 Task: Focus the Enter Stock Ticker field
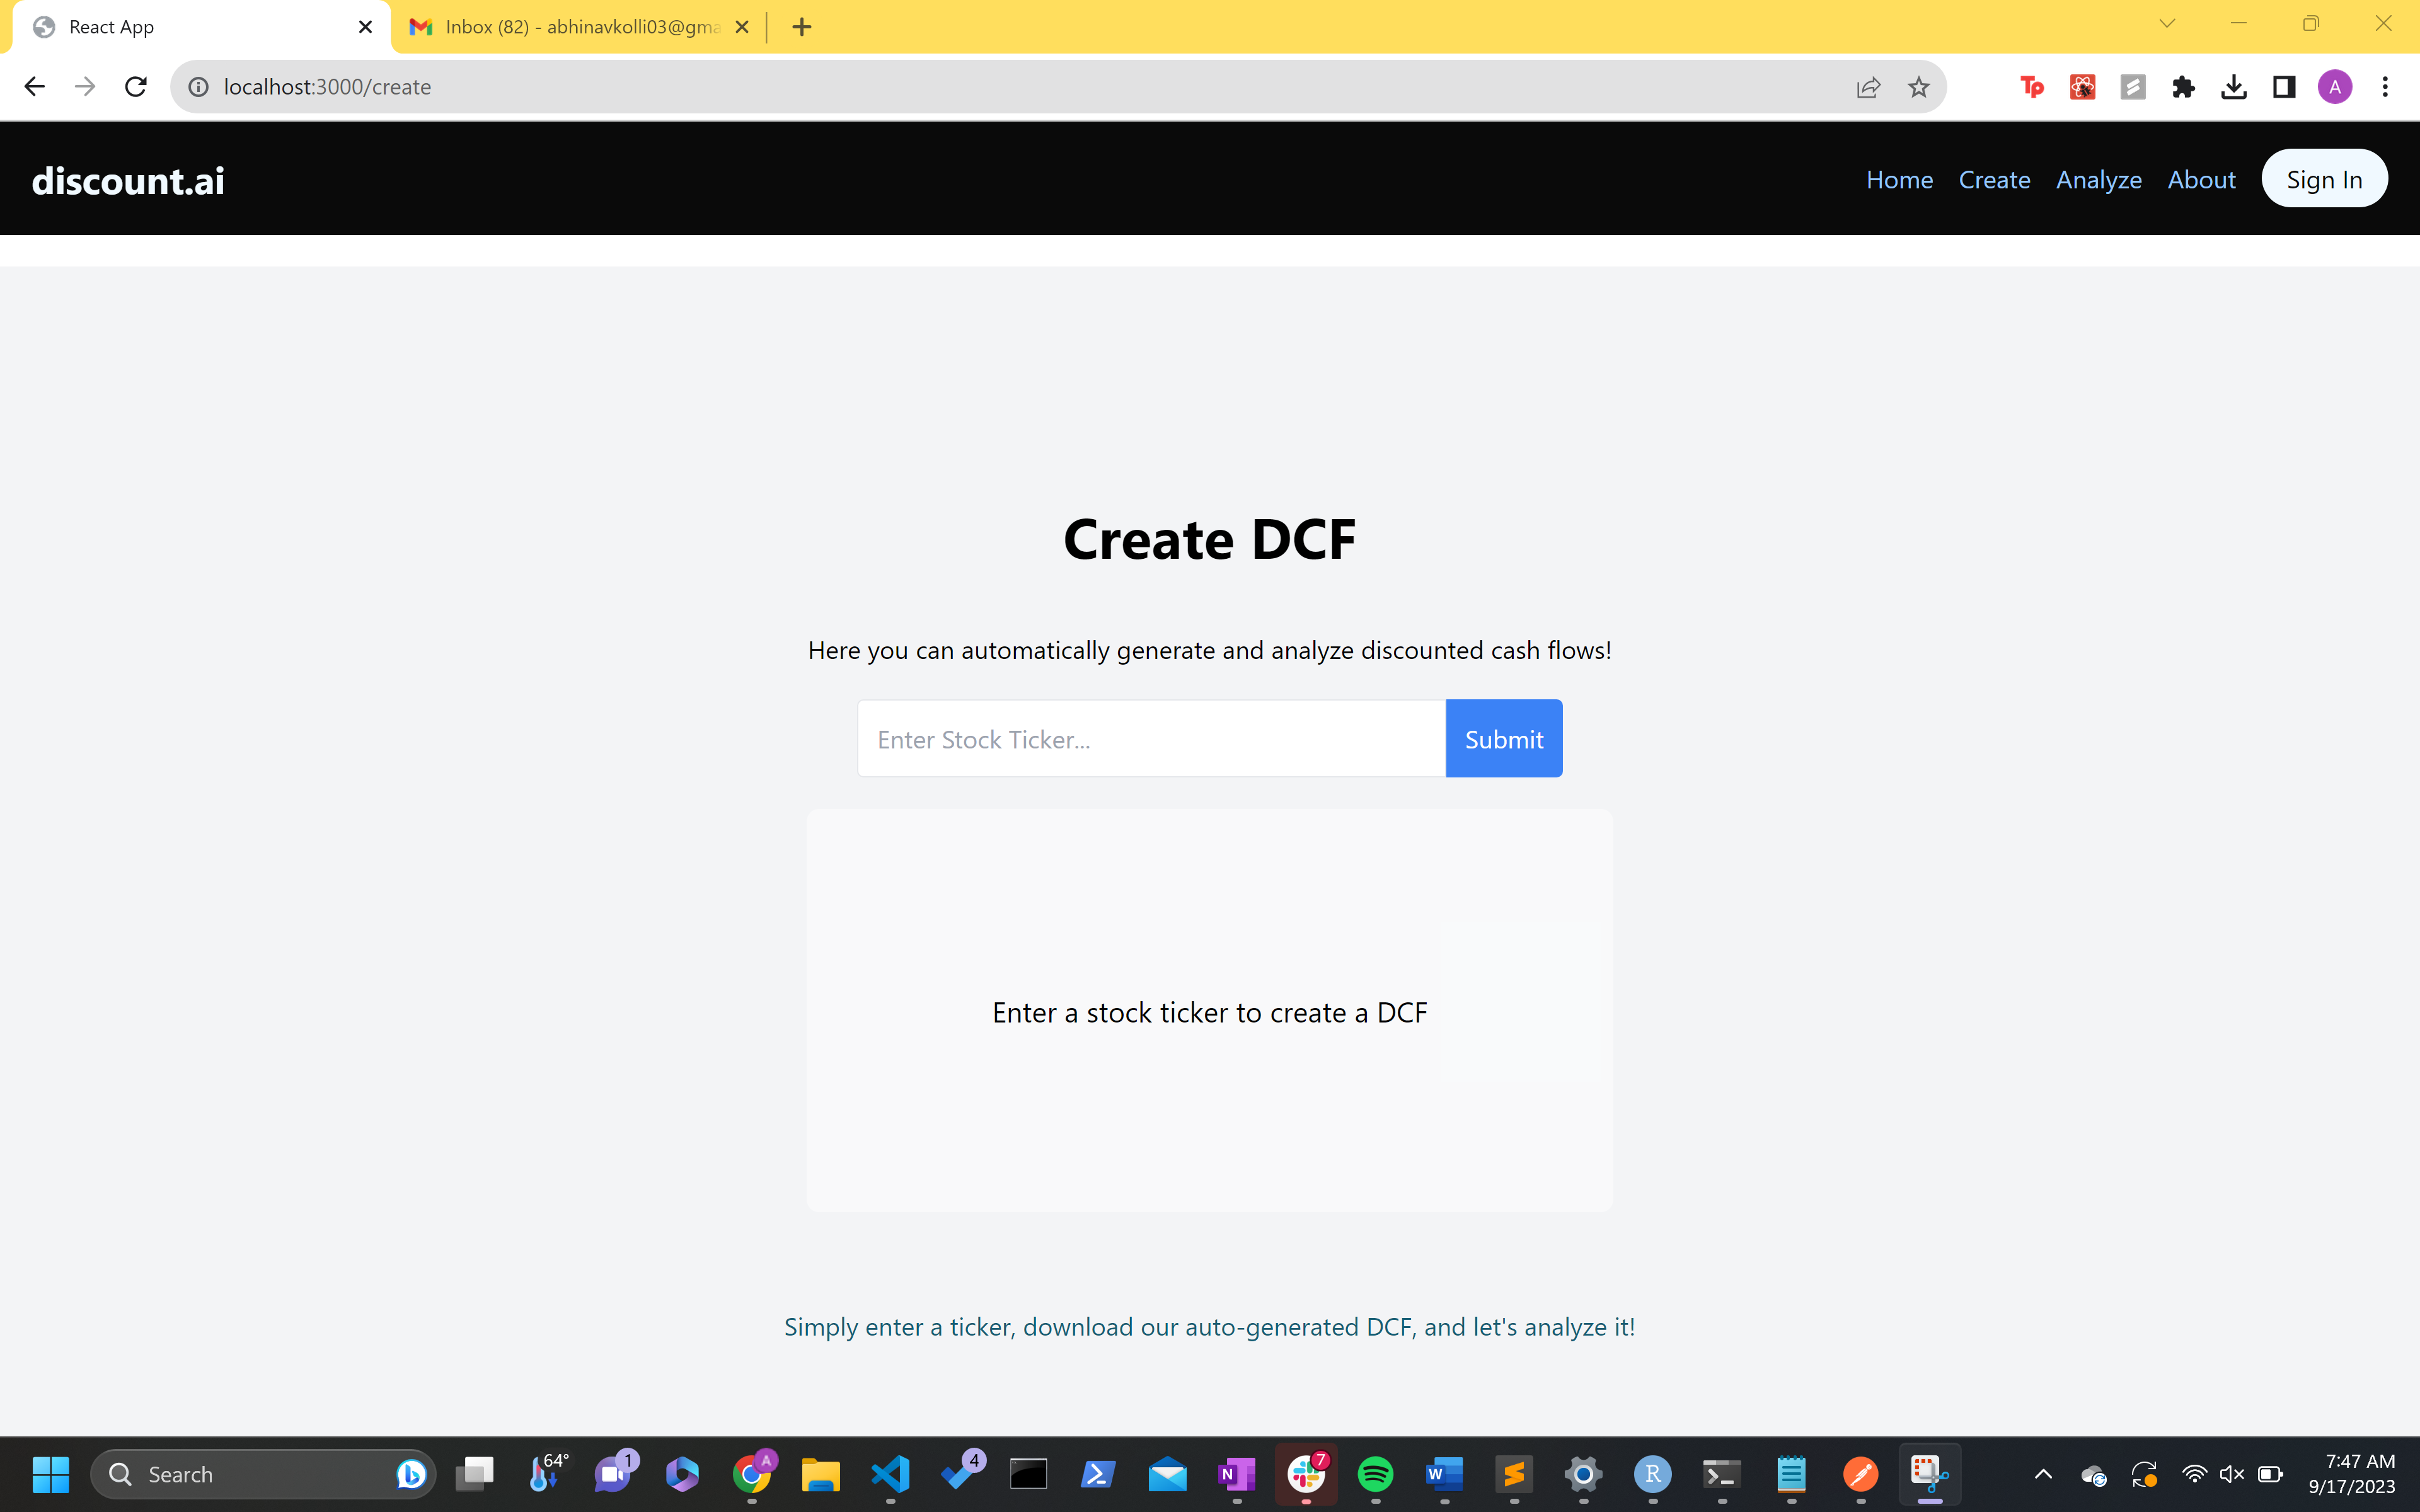1150,739
